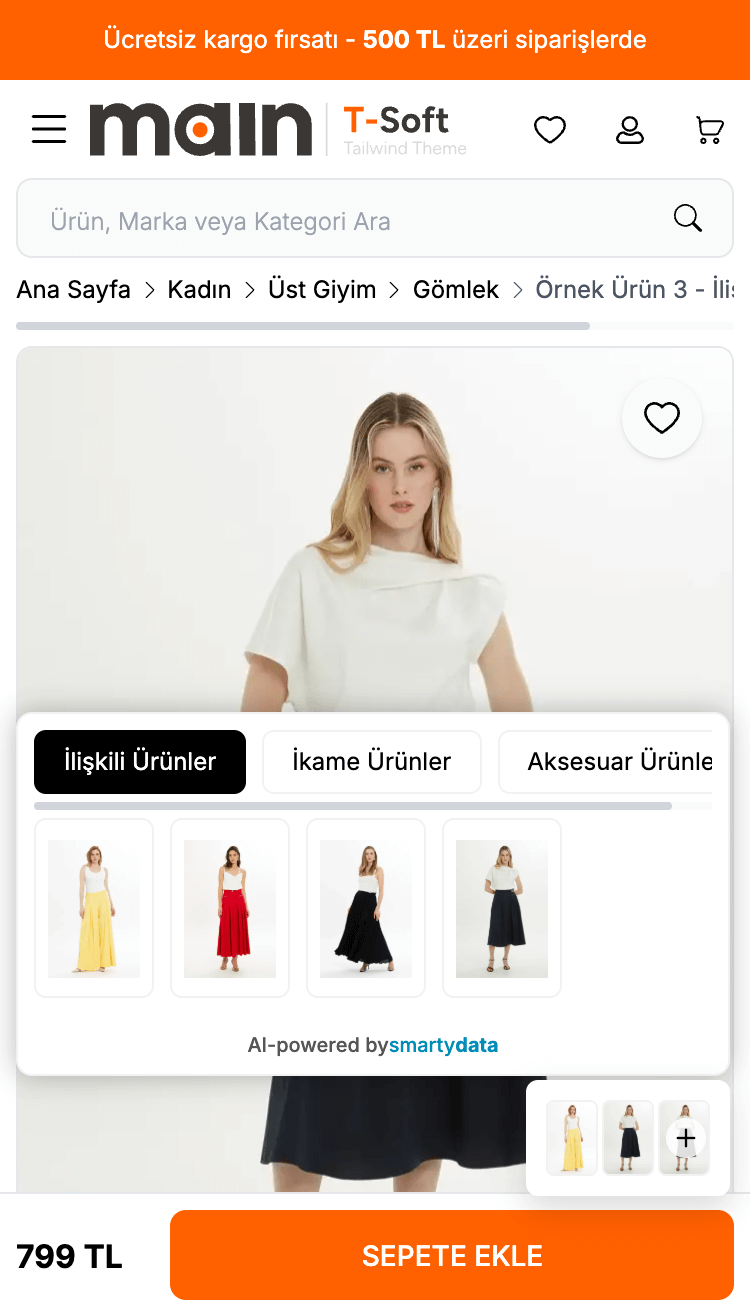Click the breadcrumb horizontal scrollbar
Screen dimensions: 750x1316
coord(303,326)
